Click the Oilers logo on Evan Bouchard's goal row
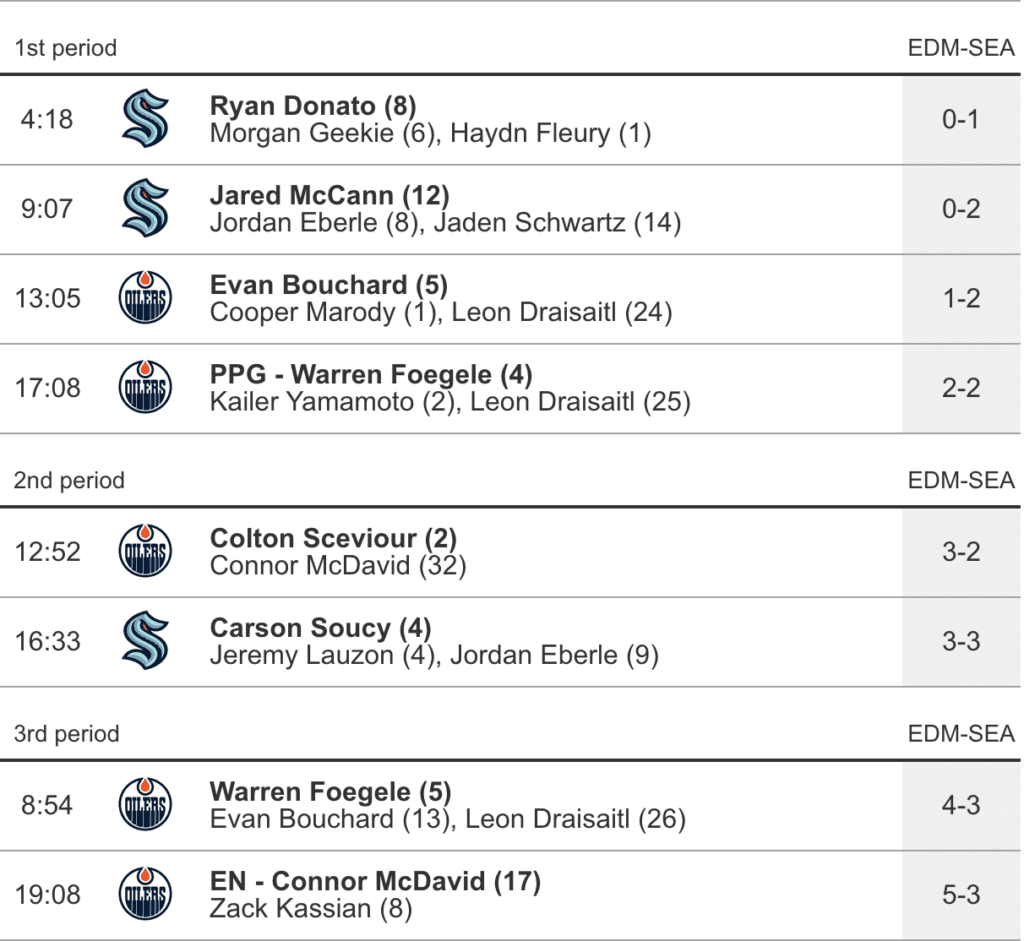The image size is (1024, 941). point(145,298)
